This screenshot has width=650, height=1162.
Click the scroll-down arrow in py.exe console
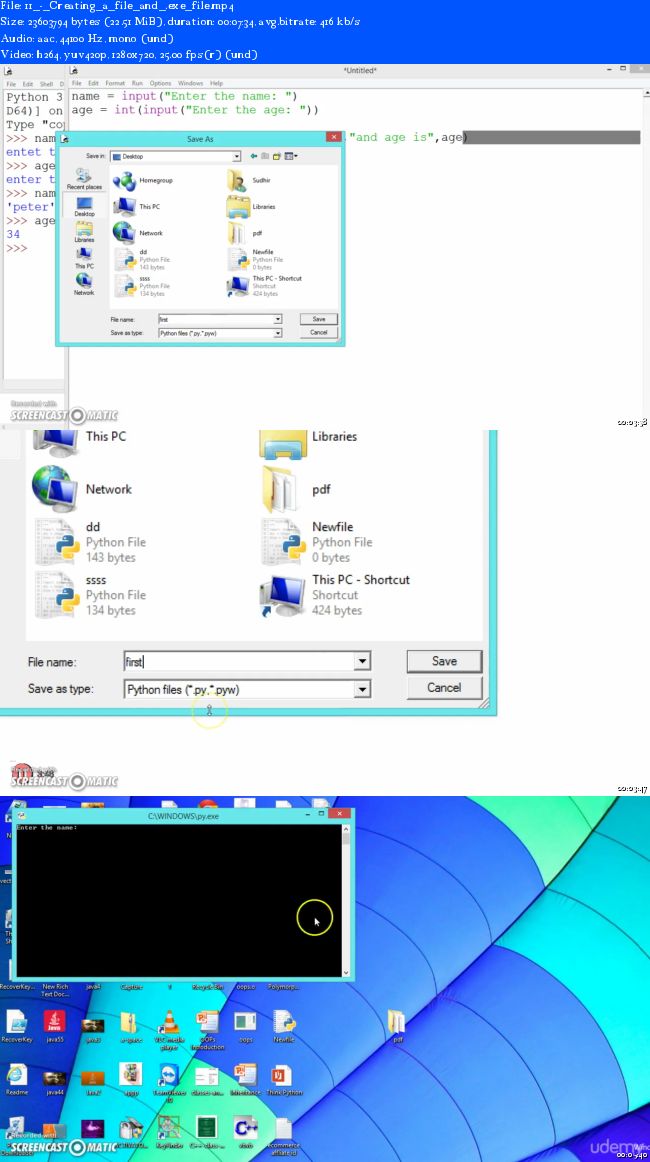(345, 972)
